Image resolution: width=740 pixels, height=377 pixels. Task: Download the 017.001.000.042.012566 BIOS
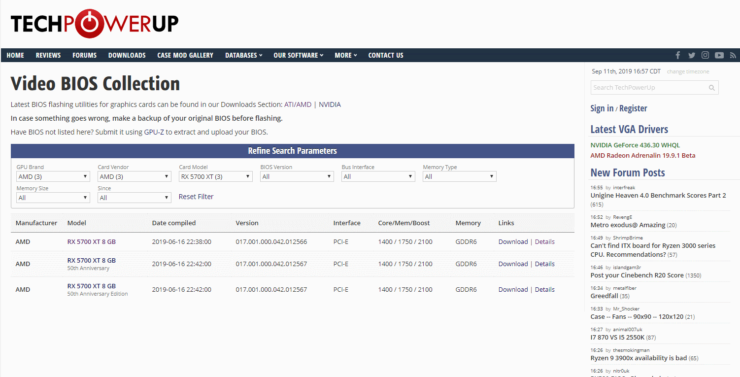pos(513,242)
